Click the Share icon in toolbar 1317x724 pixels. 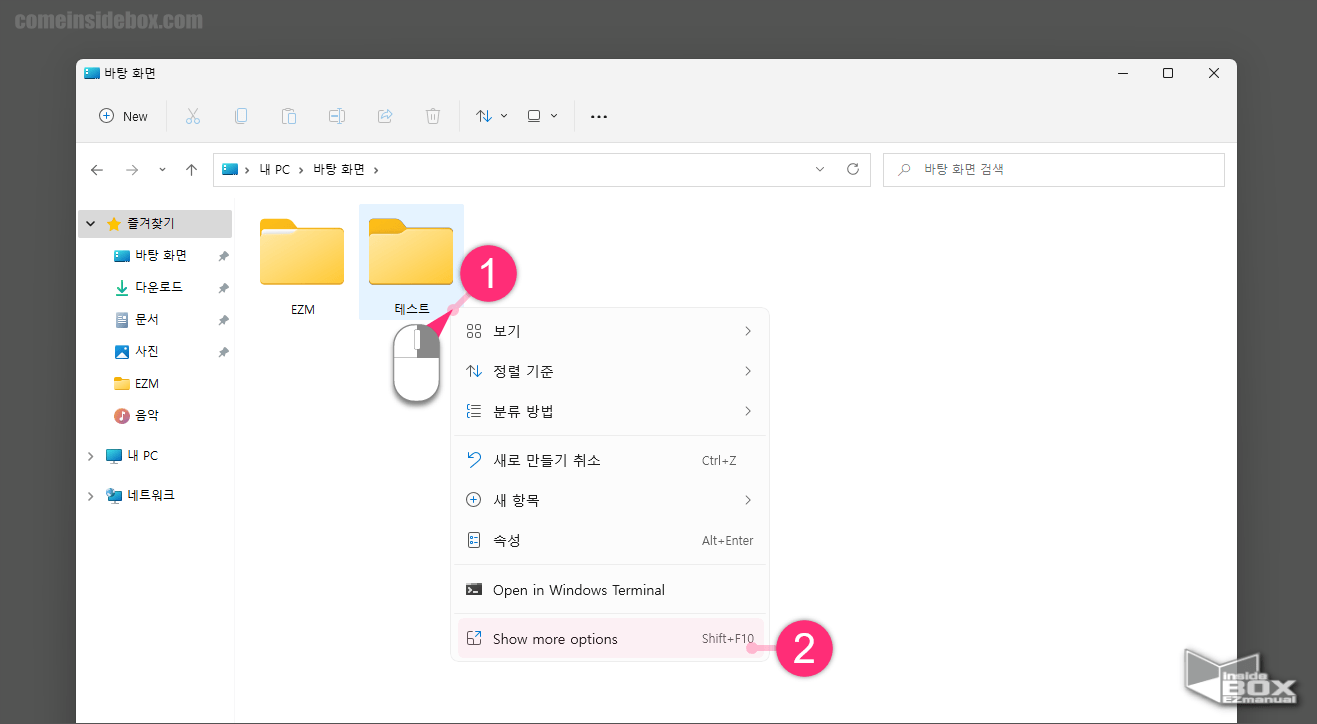tap(385, 116)
